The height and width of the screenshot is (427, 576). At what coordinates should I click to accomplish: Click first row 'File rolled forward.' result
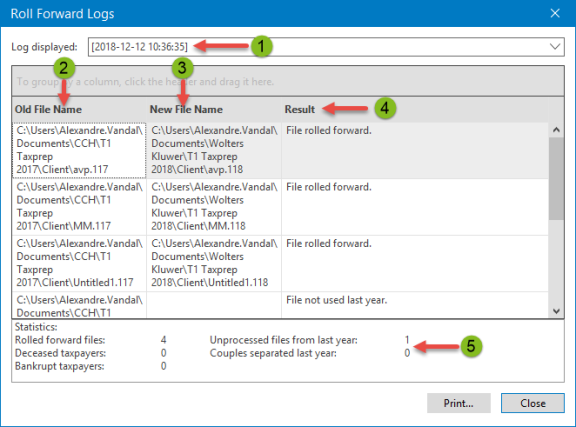[329, 130]
